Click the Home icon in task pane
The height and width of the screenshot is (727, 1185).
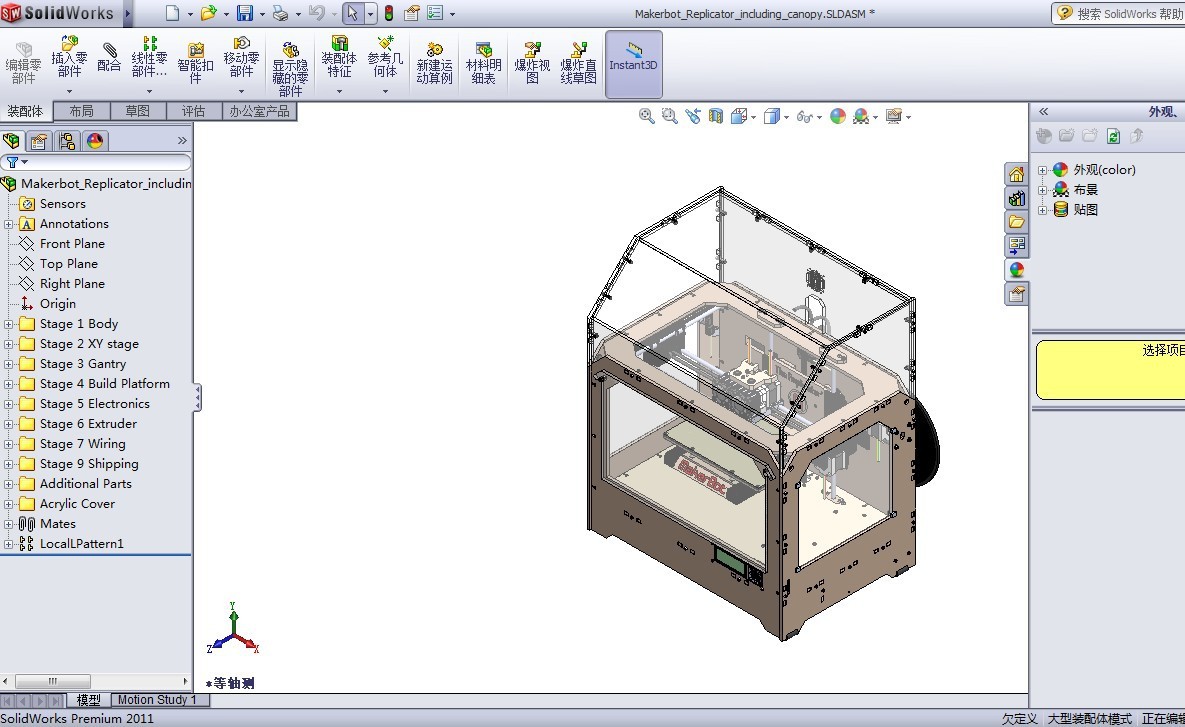point(1016,175)
